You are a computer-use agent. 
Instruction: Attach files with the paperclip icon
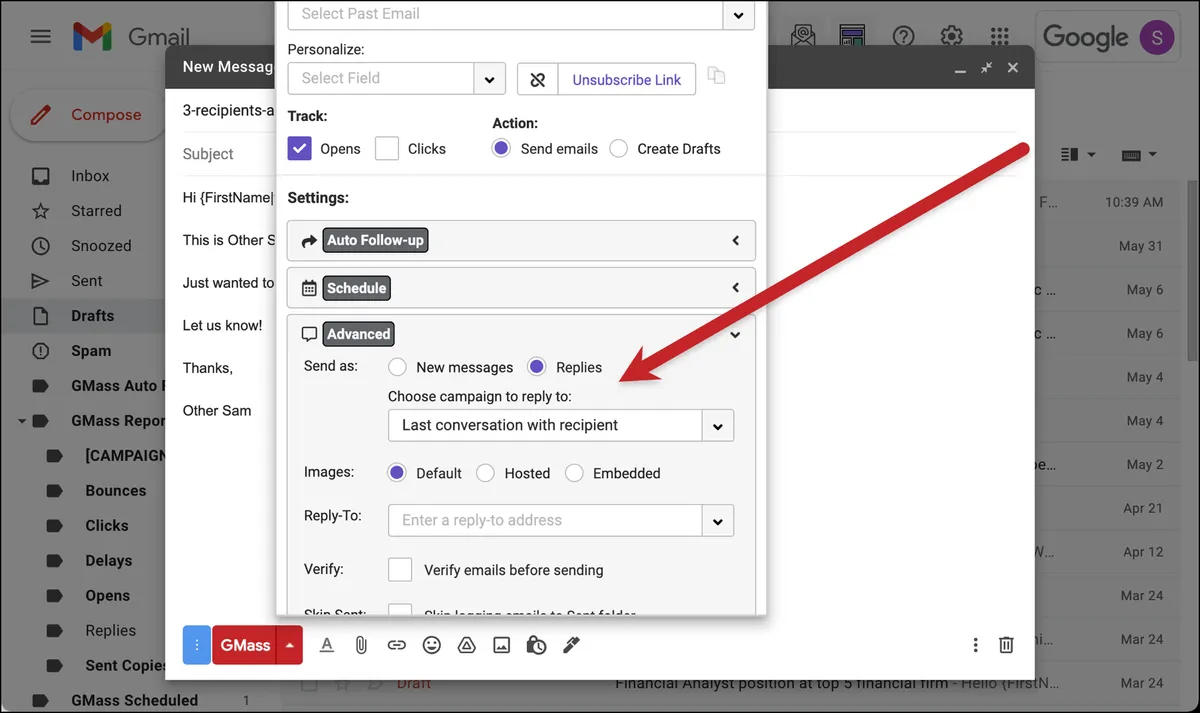[x=361, y=645]
